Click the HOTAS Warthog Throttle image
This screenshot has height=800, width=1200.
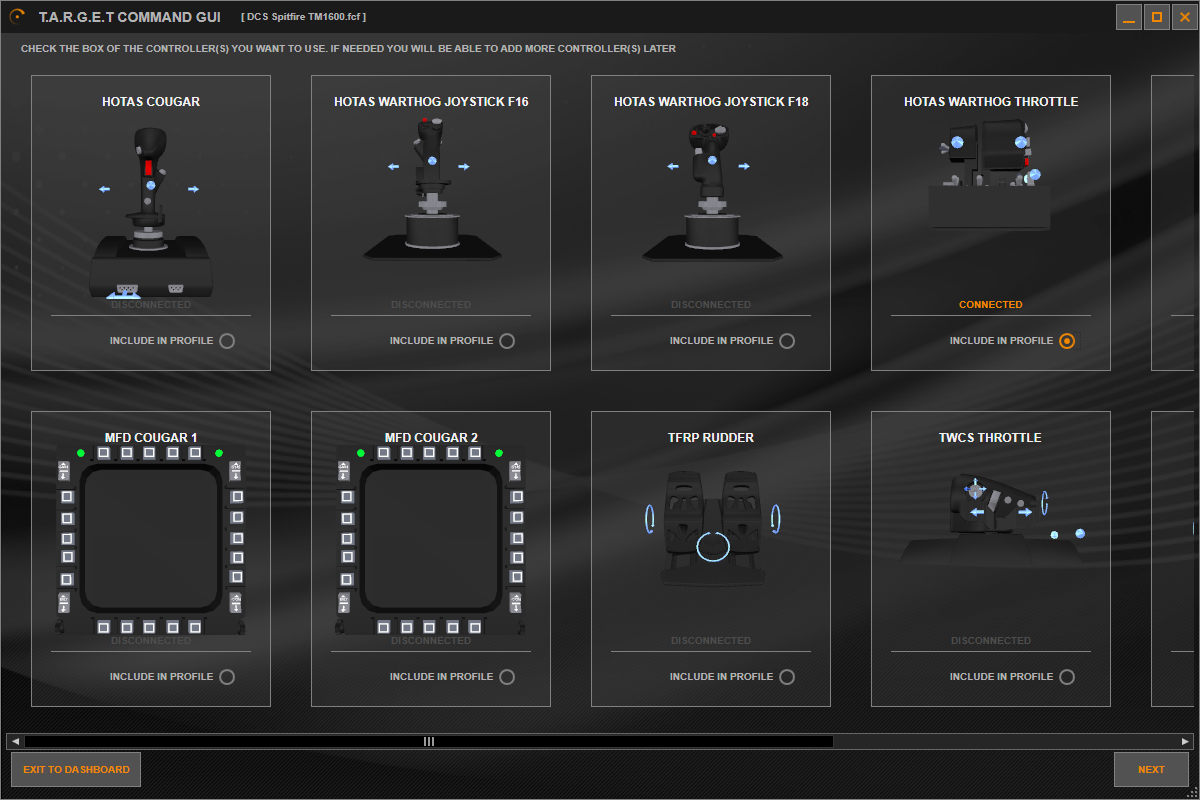990,175
